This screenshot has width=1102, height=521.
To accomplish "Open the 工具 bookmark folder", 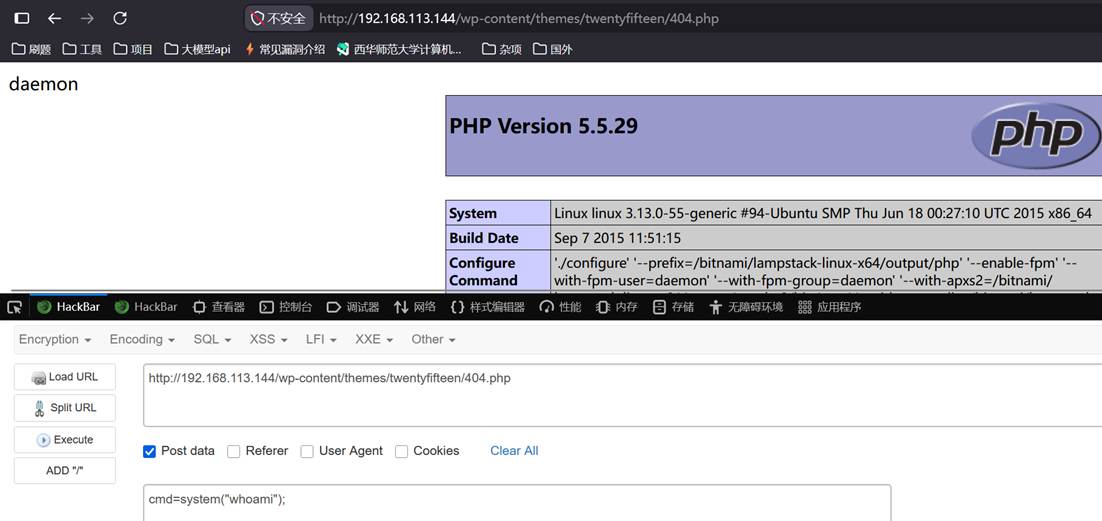I will 82,49.
